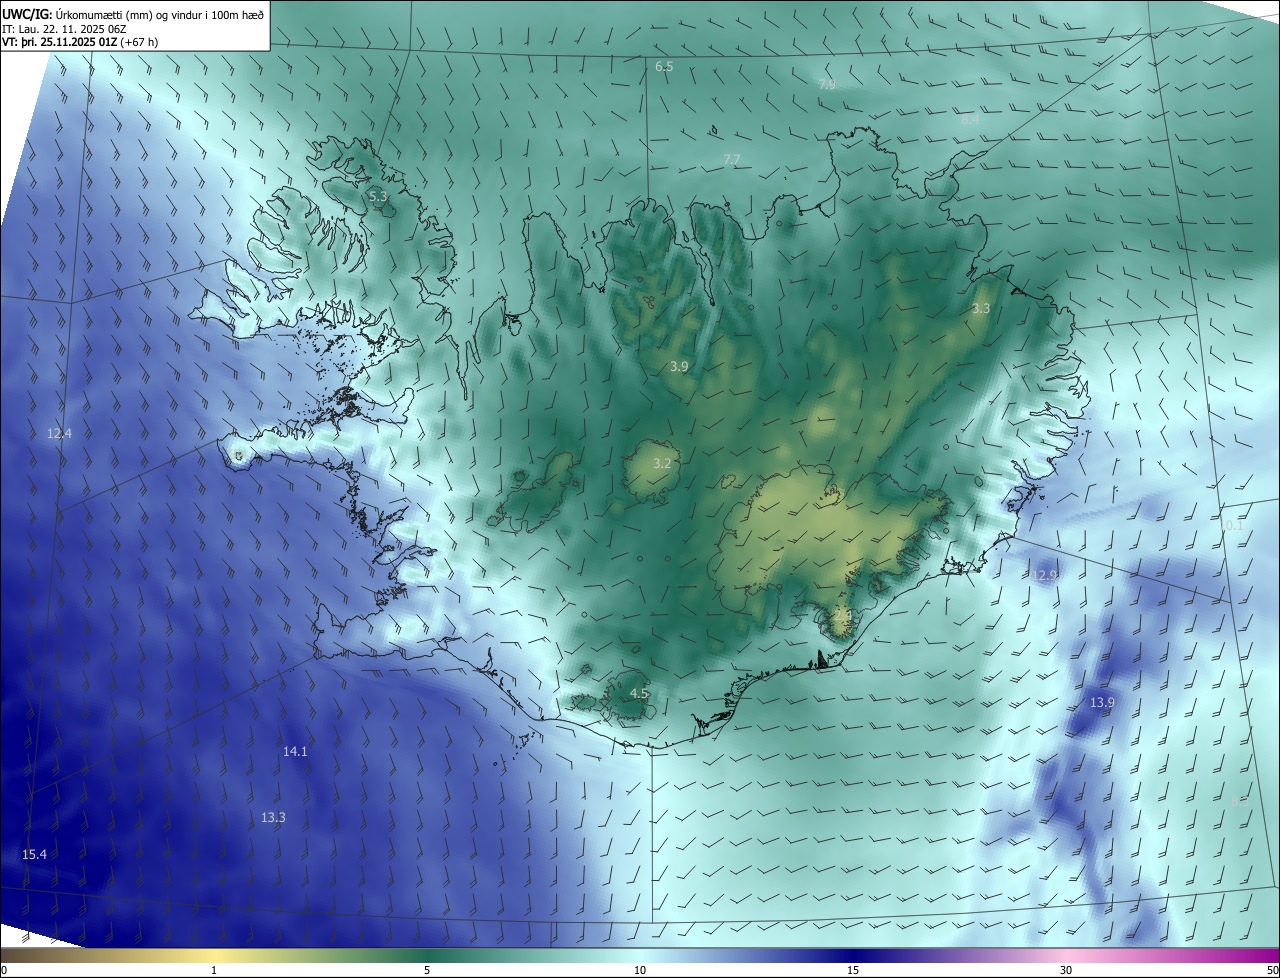Click the '13.3' value label on the map
1280x978 pixels.
pos(273,818)
